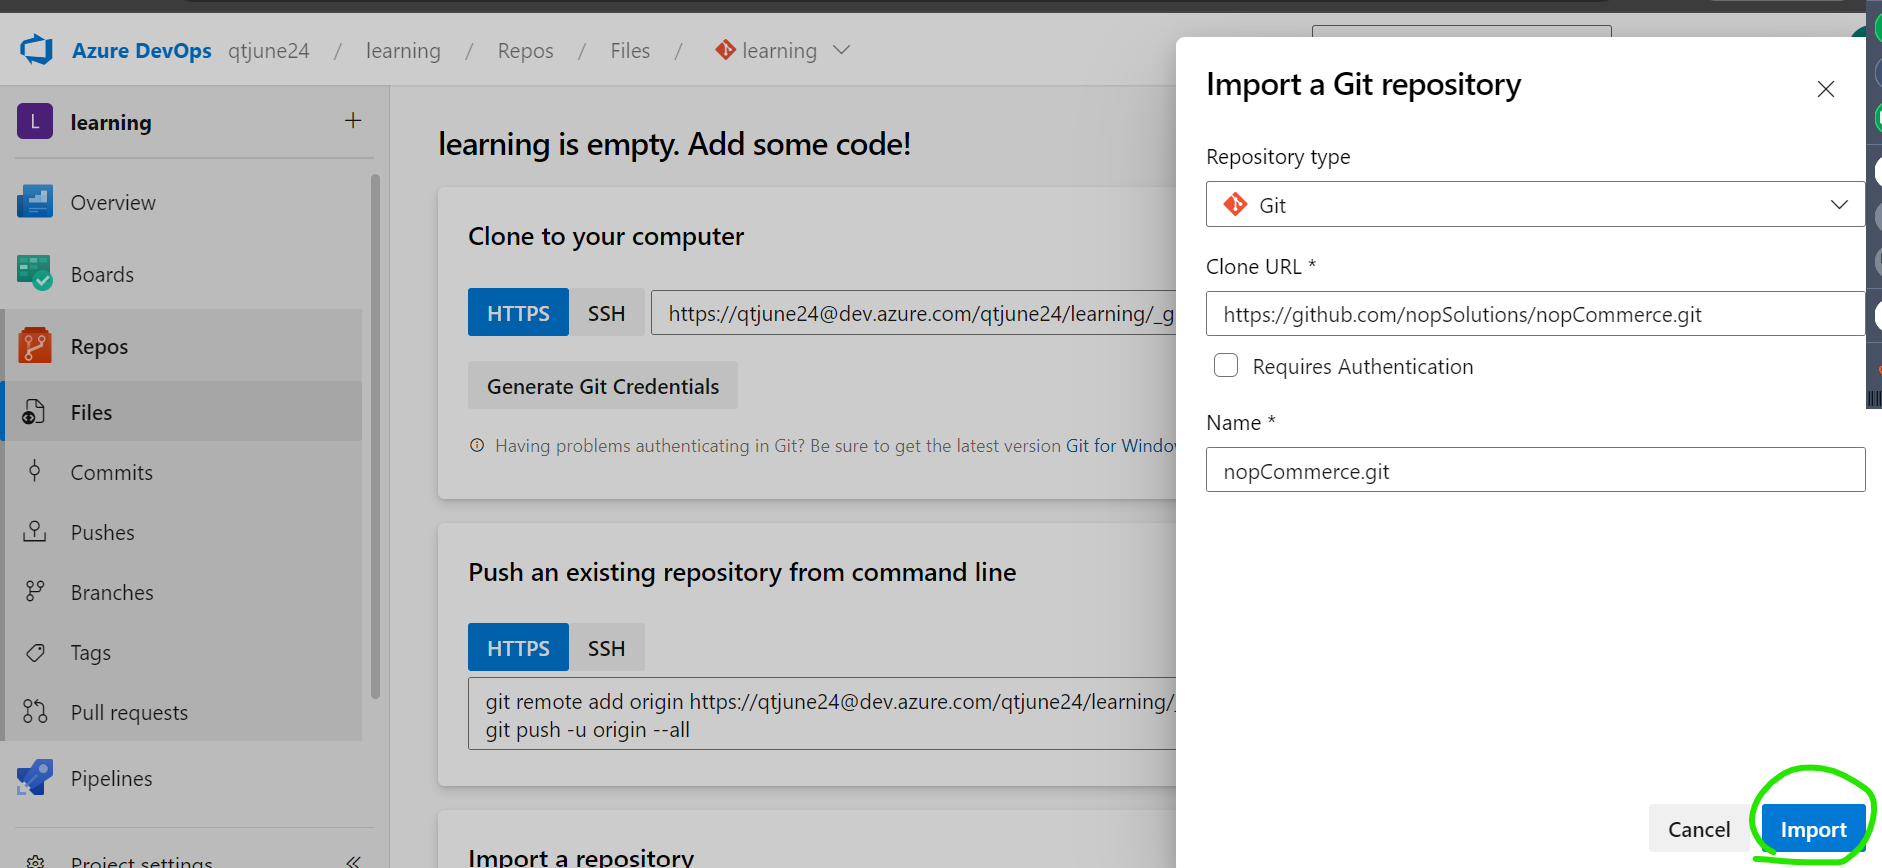The image size is (1882, 868).
Task: Click the Commits icon
Action: coord(35,472)
